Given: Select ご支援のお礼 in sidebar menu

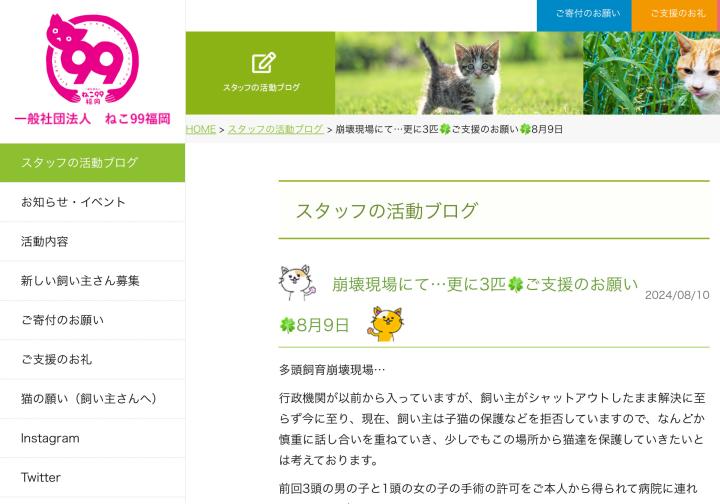Looking at the screenshot, I should (92, 359).
